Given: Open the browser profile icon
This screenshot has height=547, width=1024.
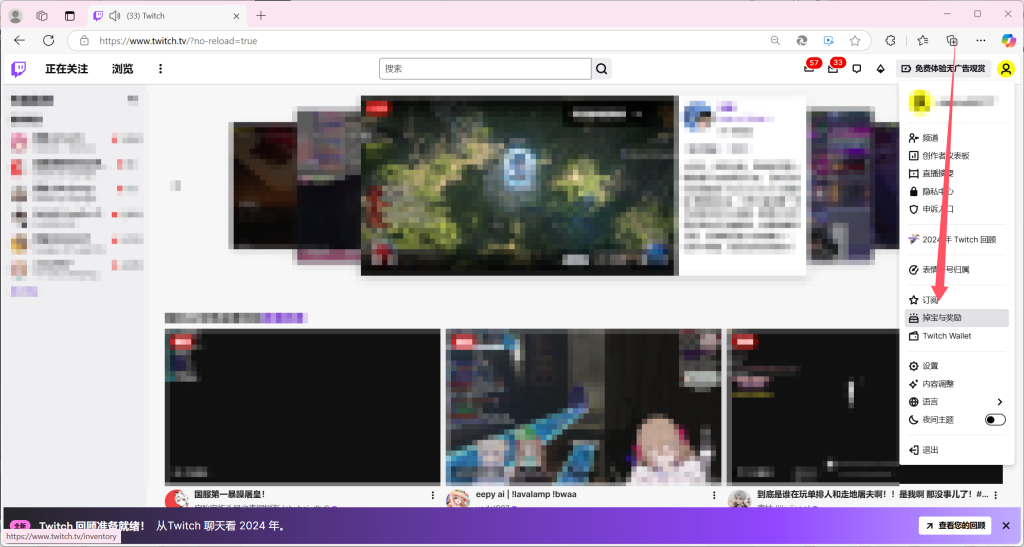Looking at the screenshot, I should tap(16, 16).
